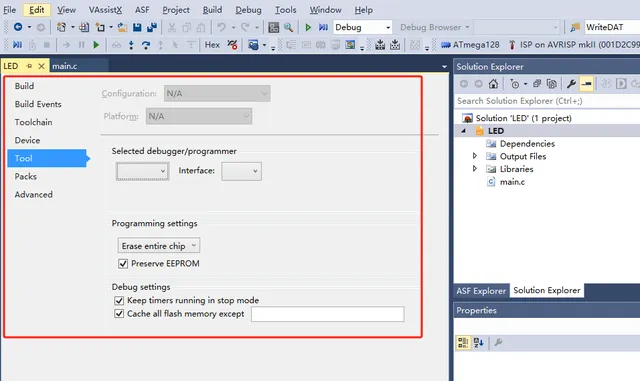Viewport: 640px width, 381px height.
Task: Click the flash memory exception text field
Action: [x=327, y=314]
